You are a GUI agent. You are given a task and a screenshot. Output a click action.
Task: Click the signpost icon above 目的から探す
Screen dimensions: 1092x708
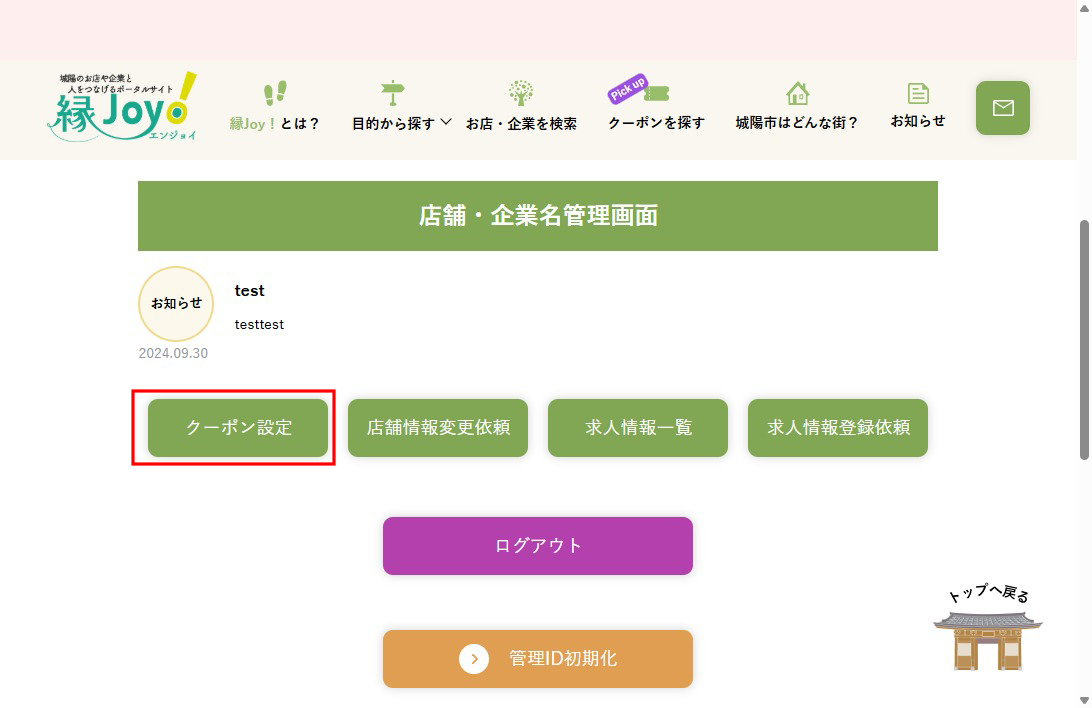pyautogui.click(x=391, y=91)
